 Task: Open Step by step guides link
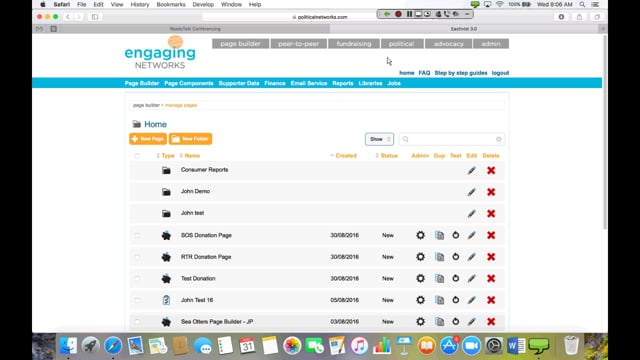461,73
